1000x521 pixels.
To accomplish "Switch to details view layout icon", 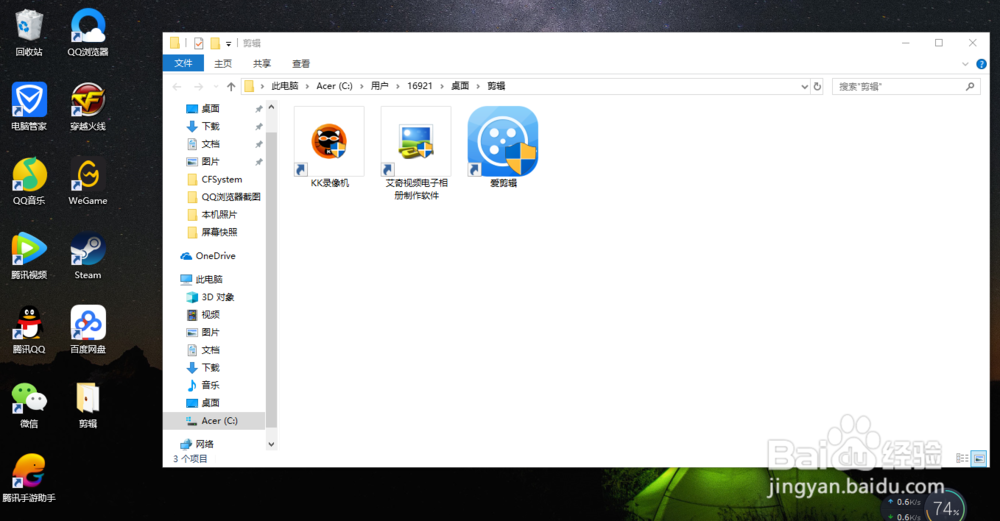I will point(962,459).
